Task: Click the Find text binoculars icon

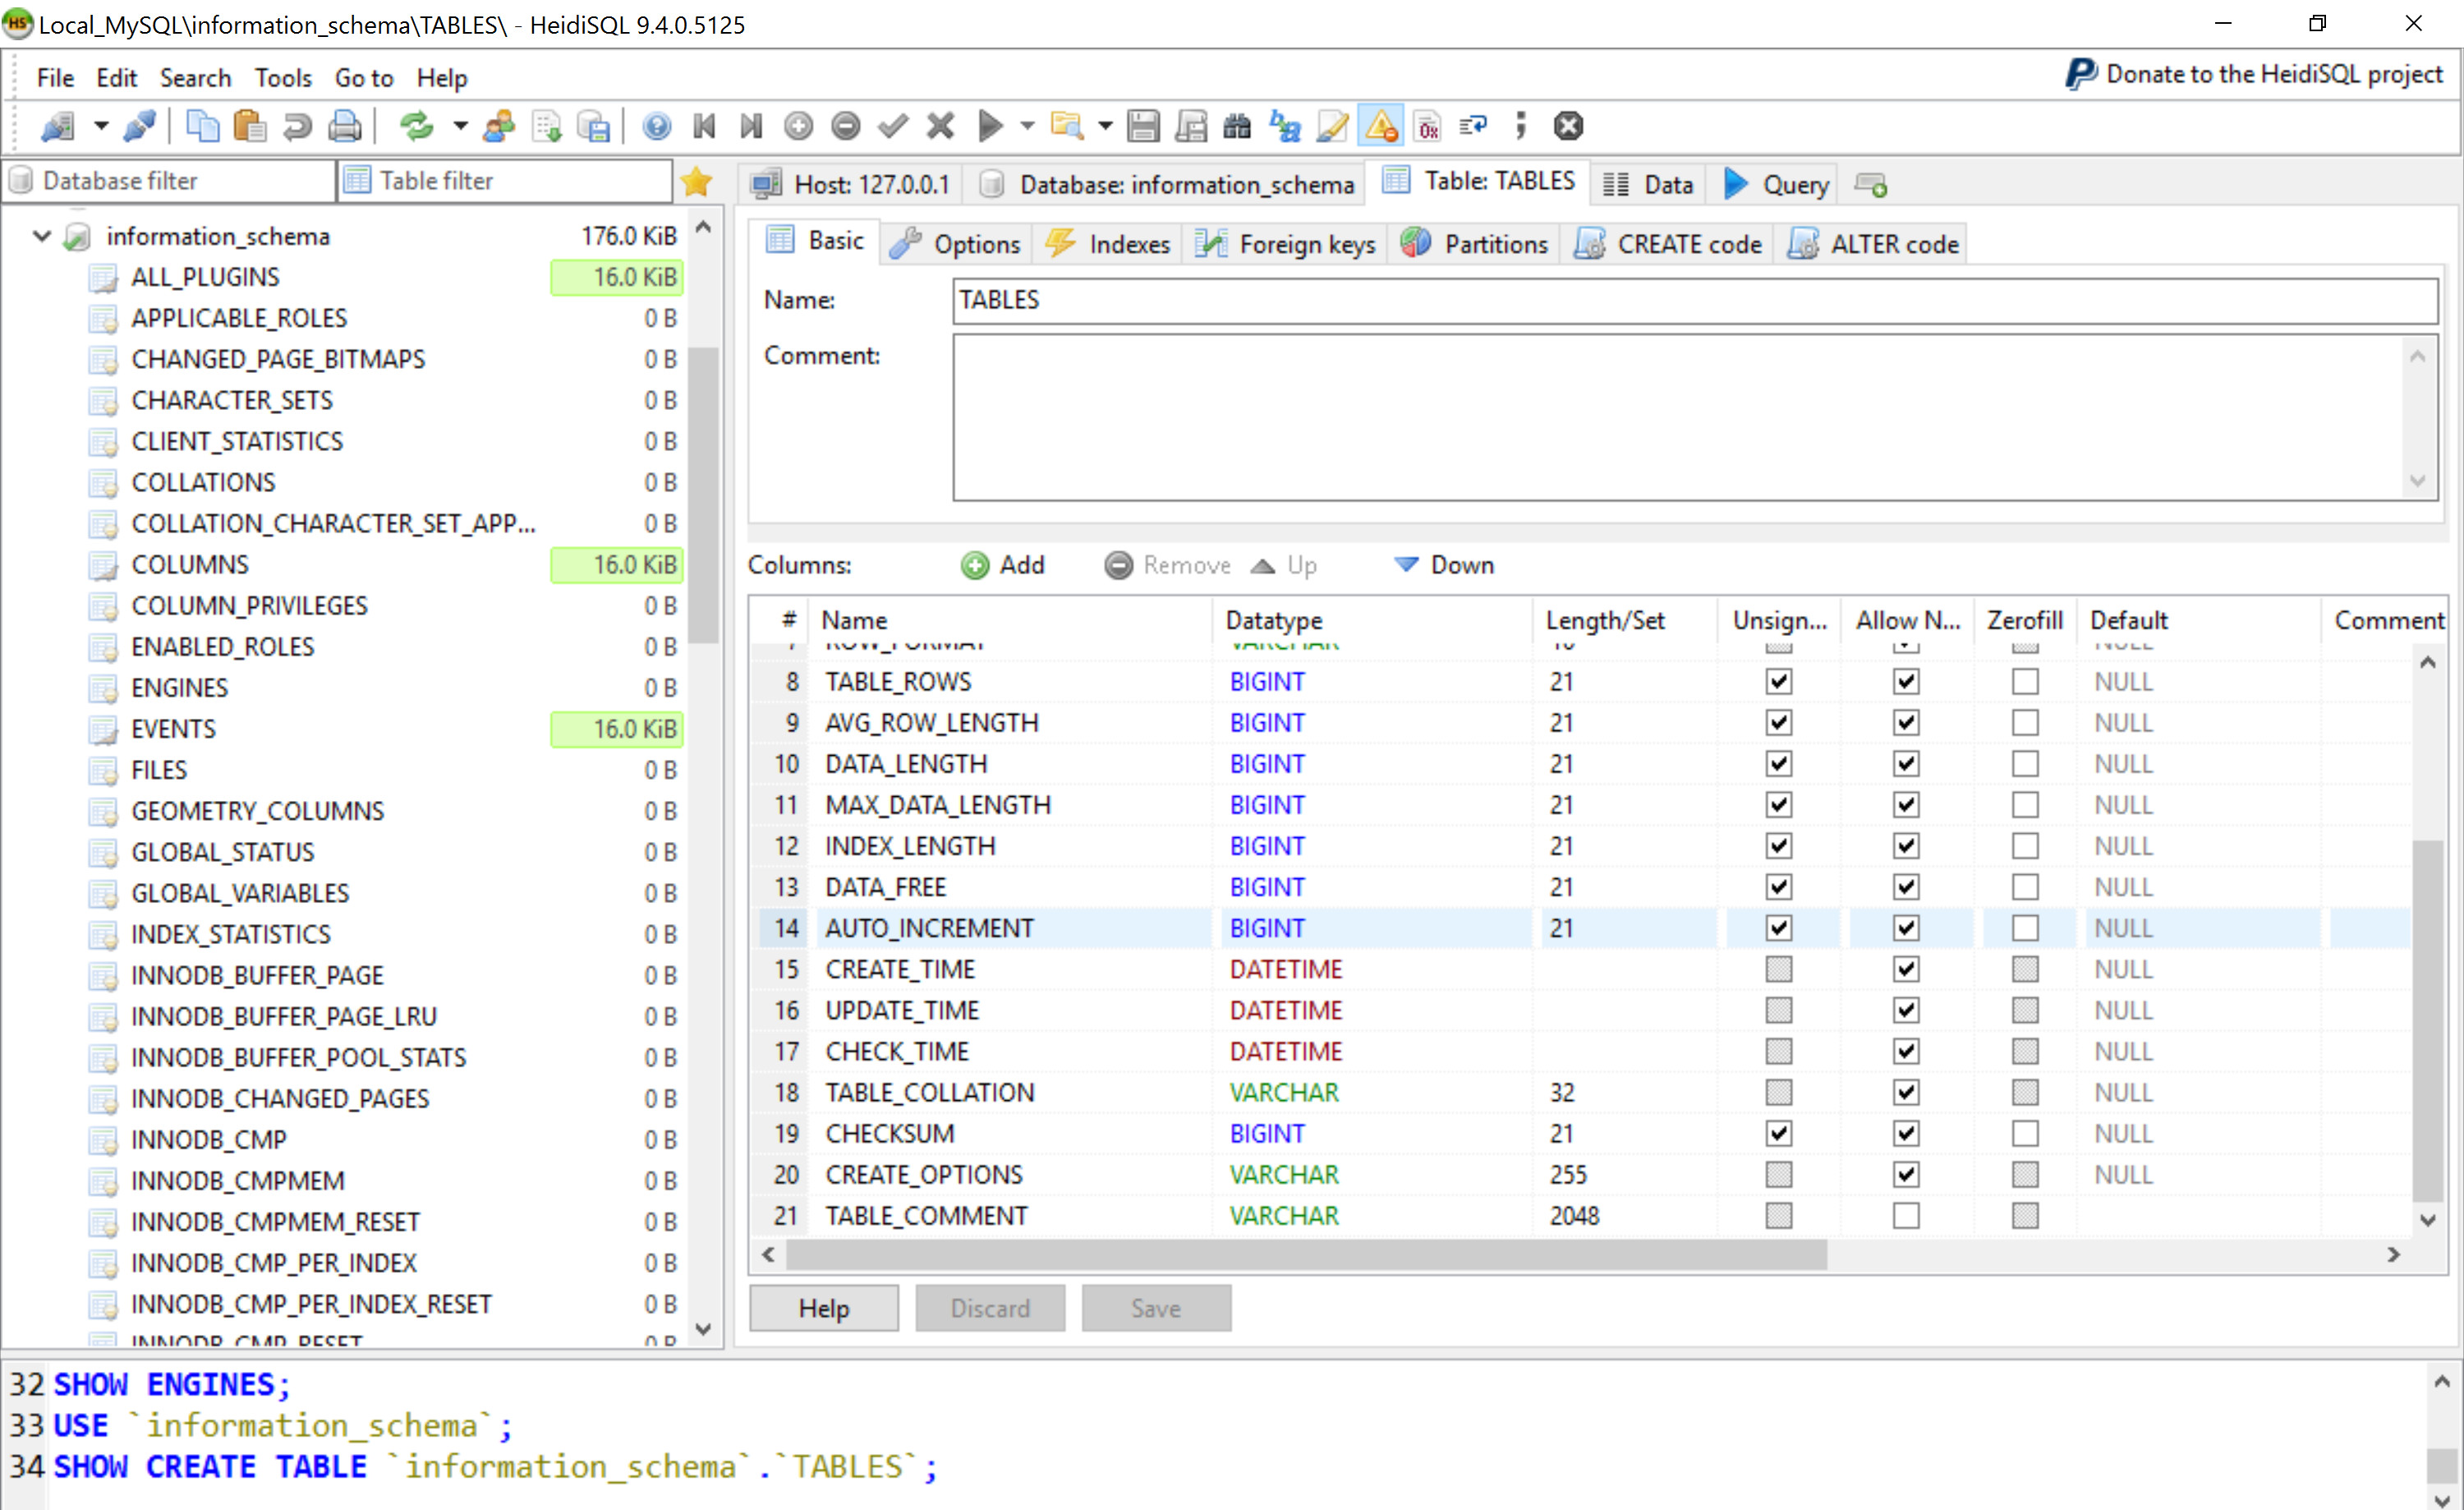Action: [1237, 126]
